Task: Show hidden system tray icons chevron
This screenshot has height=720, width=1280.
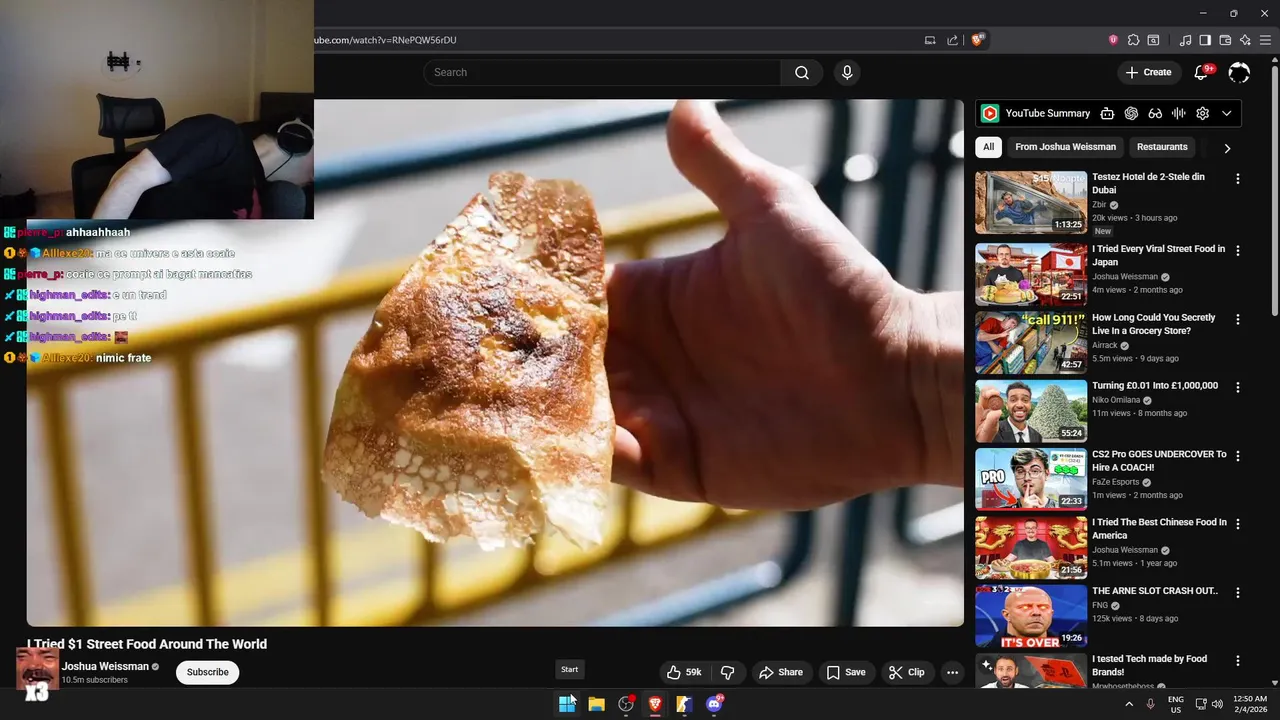Action: (1129, 704)
